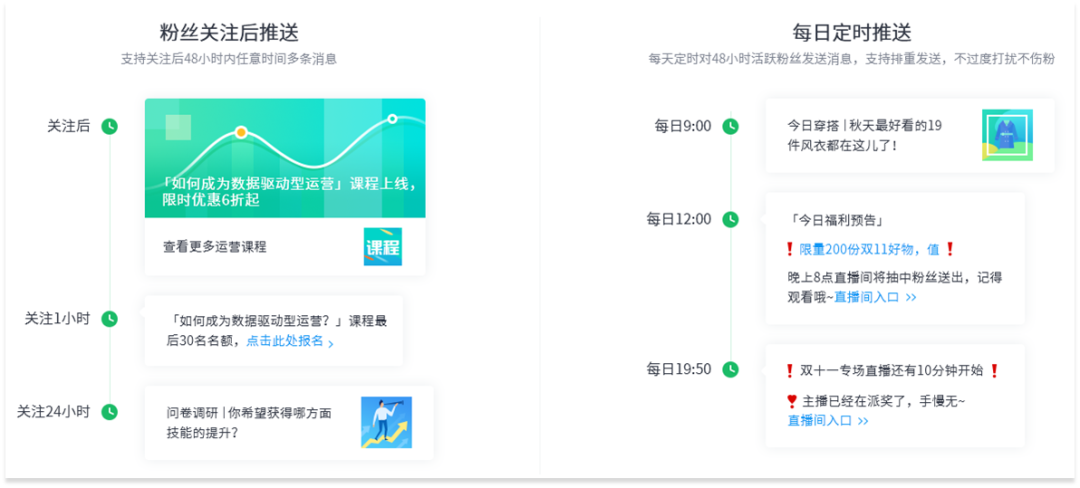Click the clock icon beside 关注1小时

110,319
